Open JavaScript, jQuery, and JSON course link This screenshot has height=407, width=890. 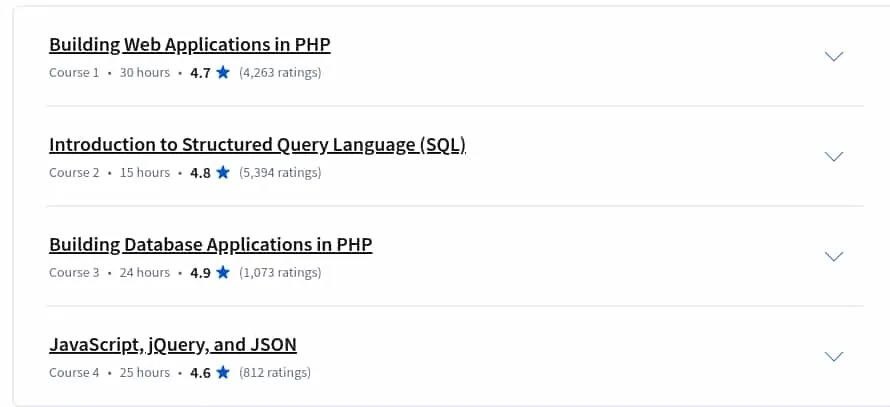click(x=173, y=345)
